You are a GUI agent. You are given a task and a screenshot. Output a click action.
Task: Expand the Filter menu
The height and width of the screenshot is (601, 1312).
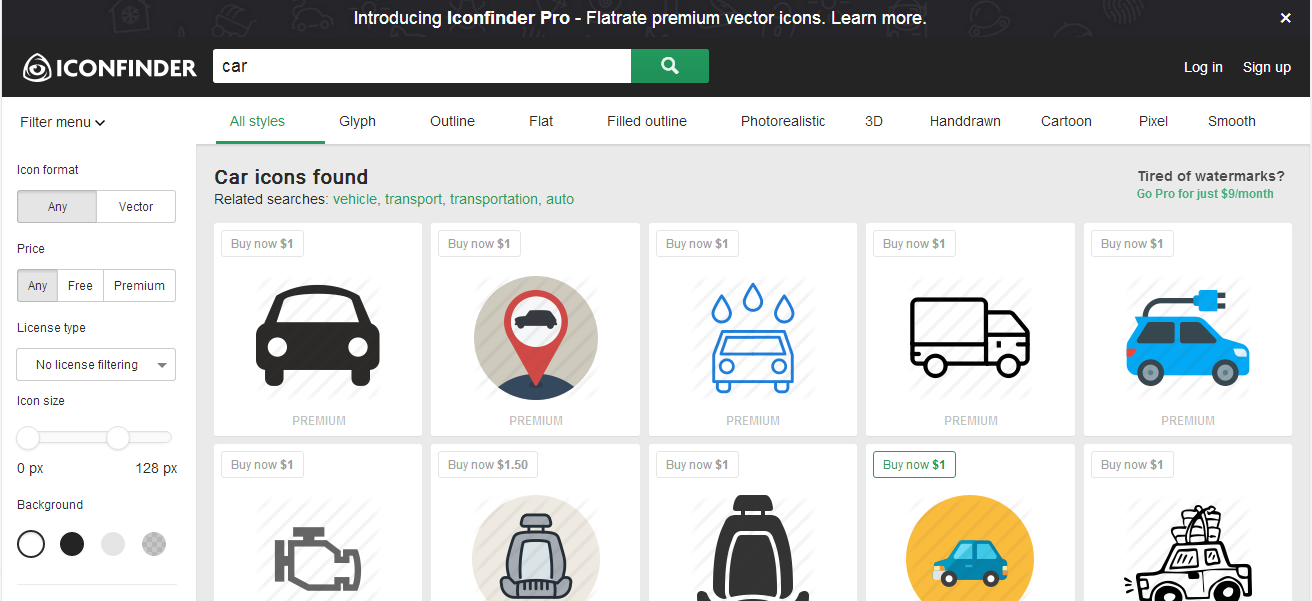(62, 122)
